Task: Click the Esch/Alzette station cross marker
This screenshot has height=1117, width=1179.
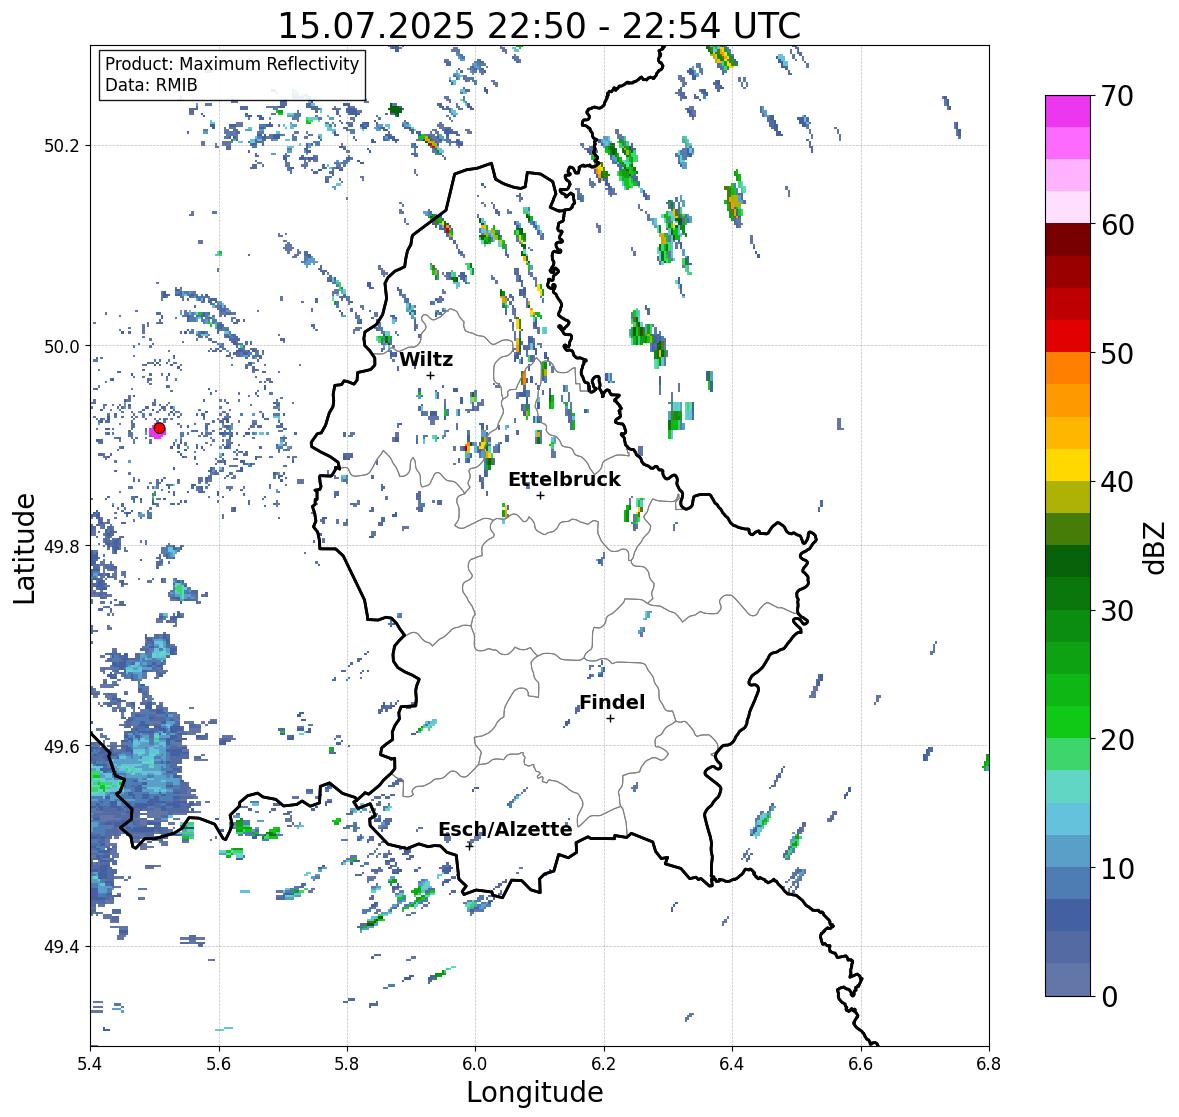Action: click(470, 846)
